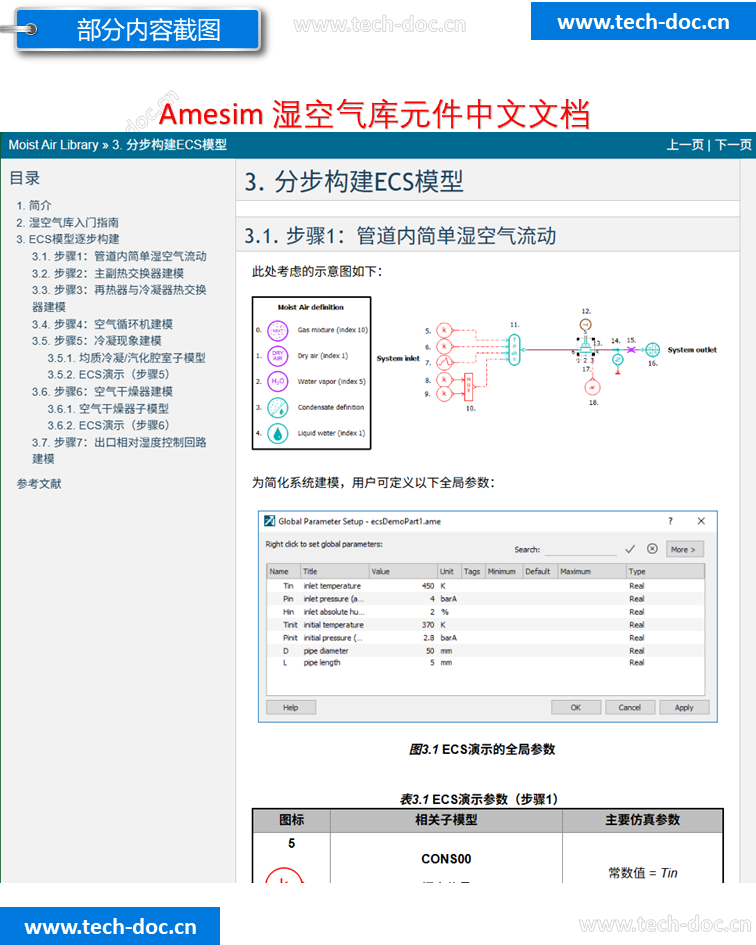Select component number 18 in diagram
Screen dimensions: 756x945
(x=593, y=387)
